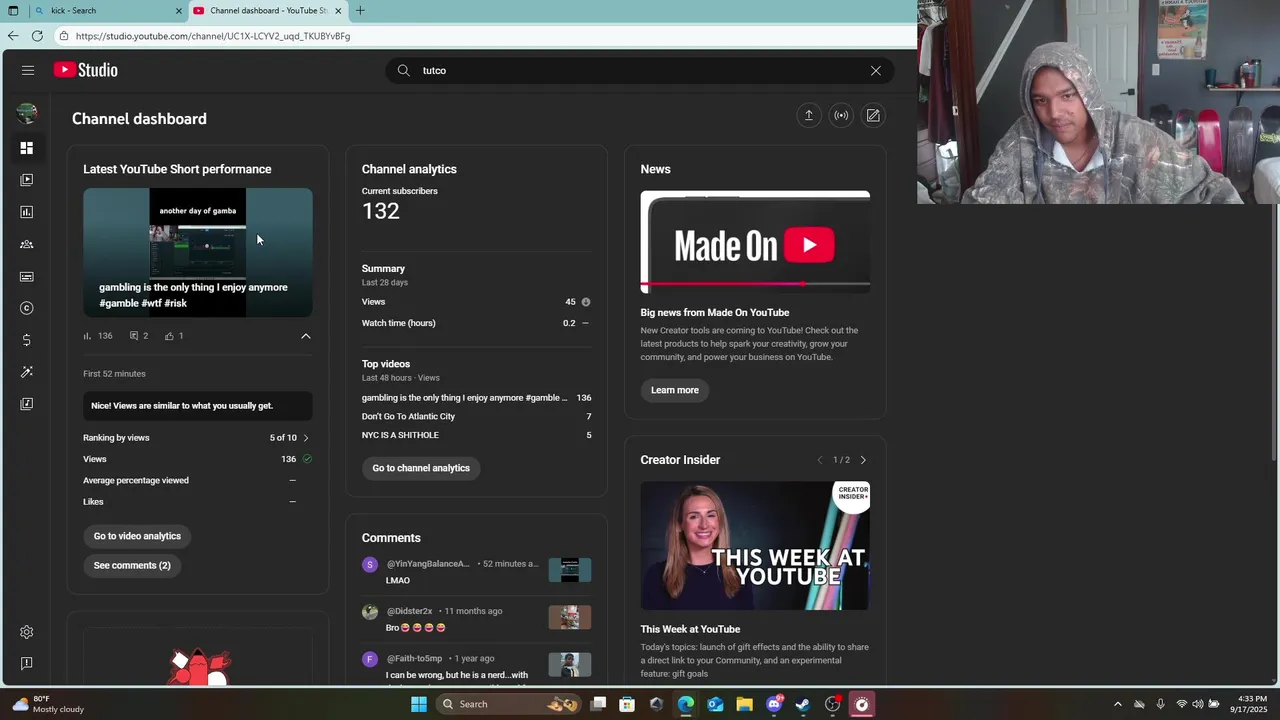Open the Analytics sidebar icon
This screenshot has width=1280, height=720.
[x=27, y=212]
